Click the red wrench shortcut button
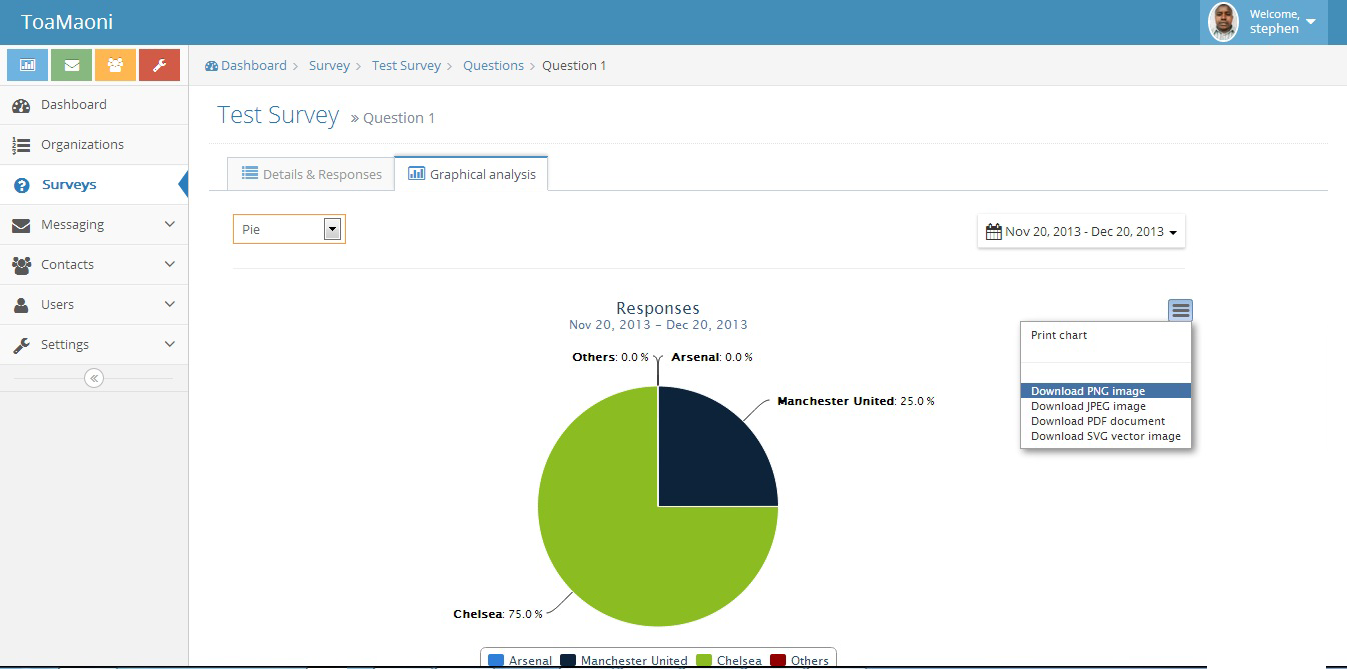 point(159,65)
